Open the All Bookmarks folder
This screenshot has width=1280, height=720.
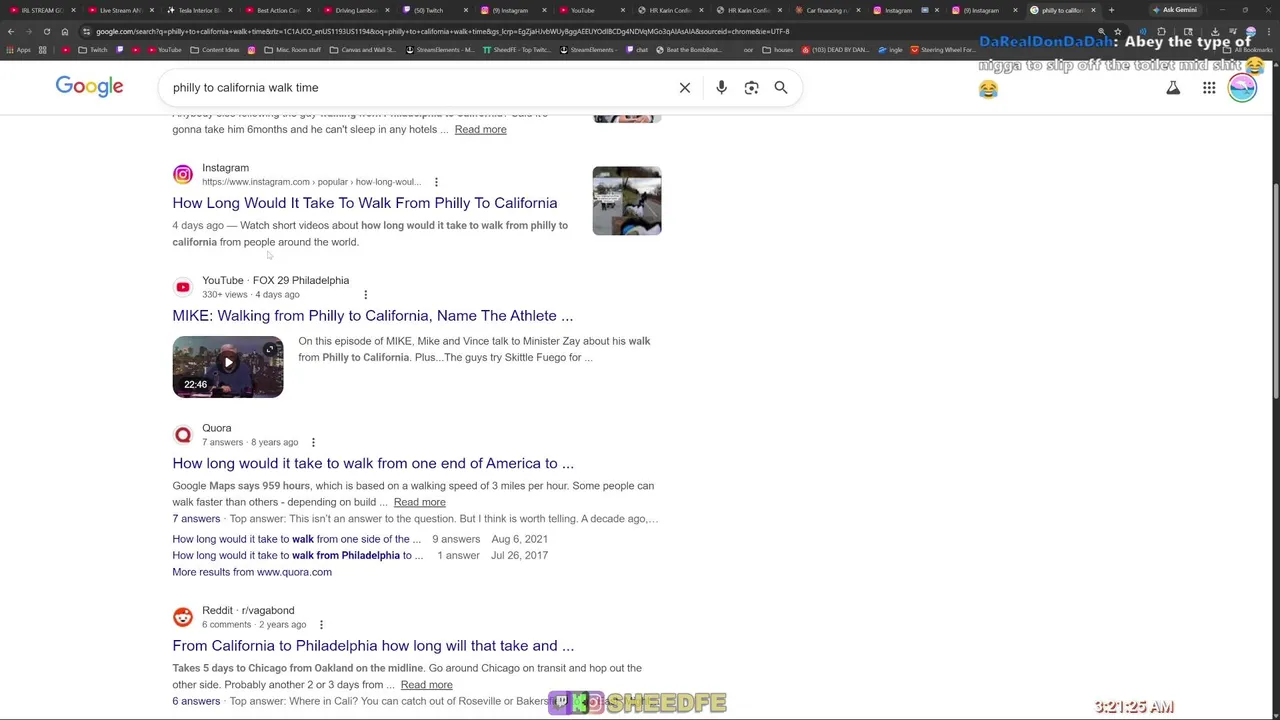pos(1250,49)
